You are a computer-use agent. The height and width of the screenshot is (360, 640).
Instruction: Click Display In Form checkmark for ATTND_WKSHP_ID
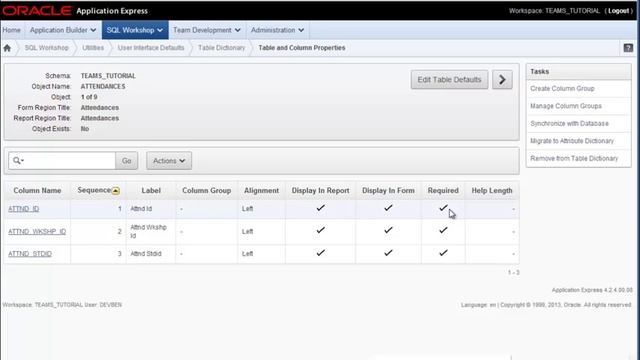[388, 231]
